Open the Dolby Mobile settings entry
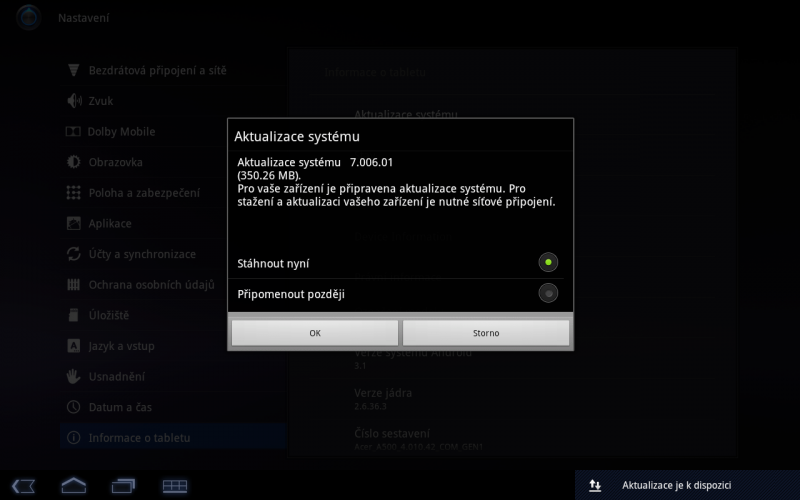 pyautogui.click(x=172, y=132)
